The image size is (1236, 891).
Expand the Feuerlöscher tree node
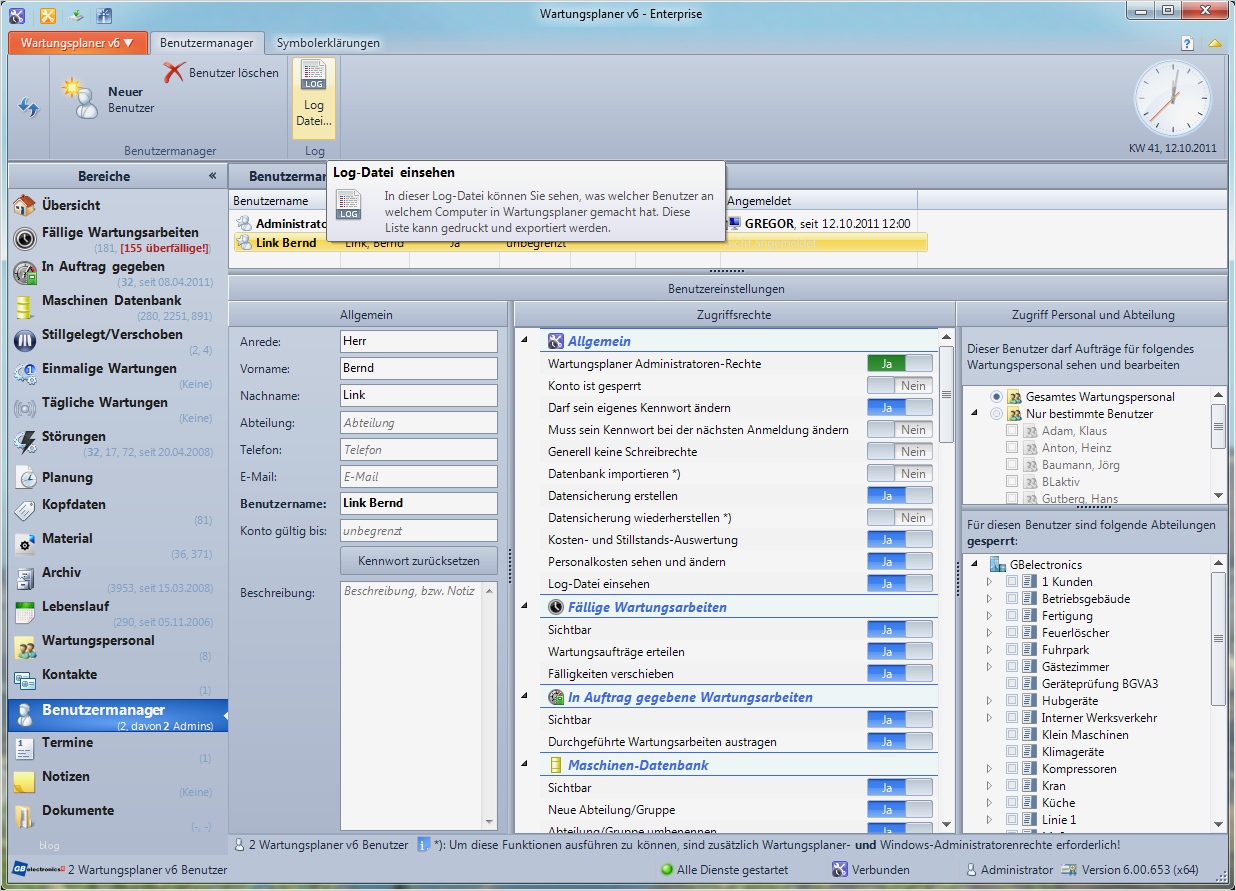click(990, 633)
